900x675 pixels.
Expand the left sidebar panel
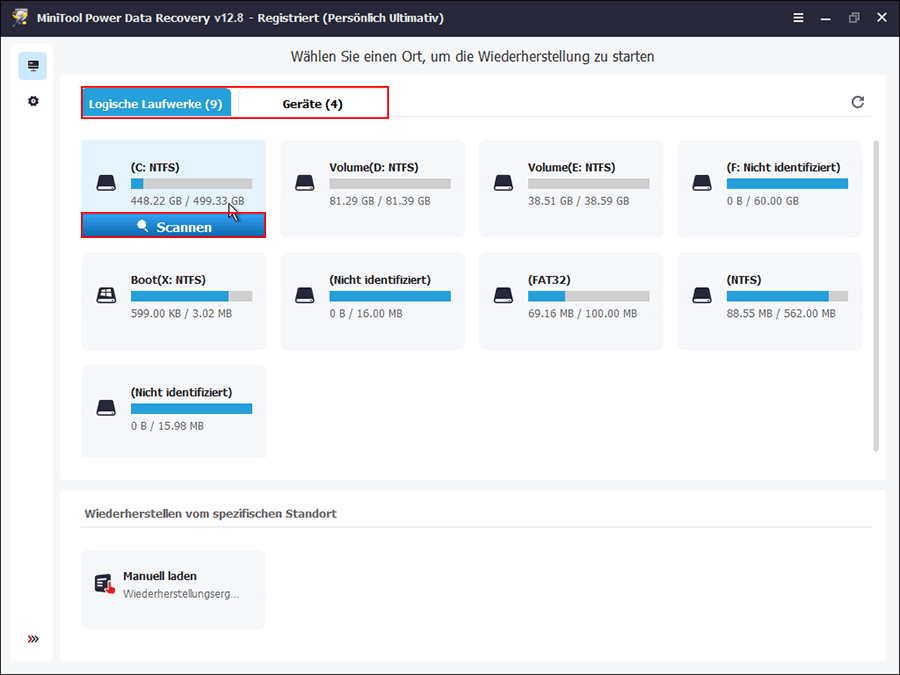coord(33,638)
